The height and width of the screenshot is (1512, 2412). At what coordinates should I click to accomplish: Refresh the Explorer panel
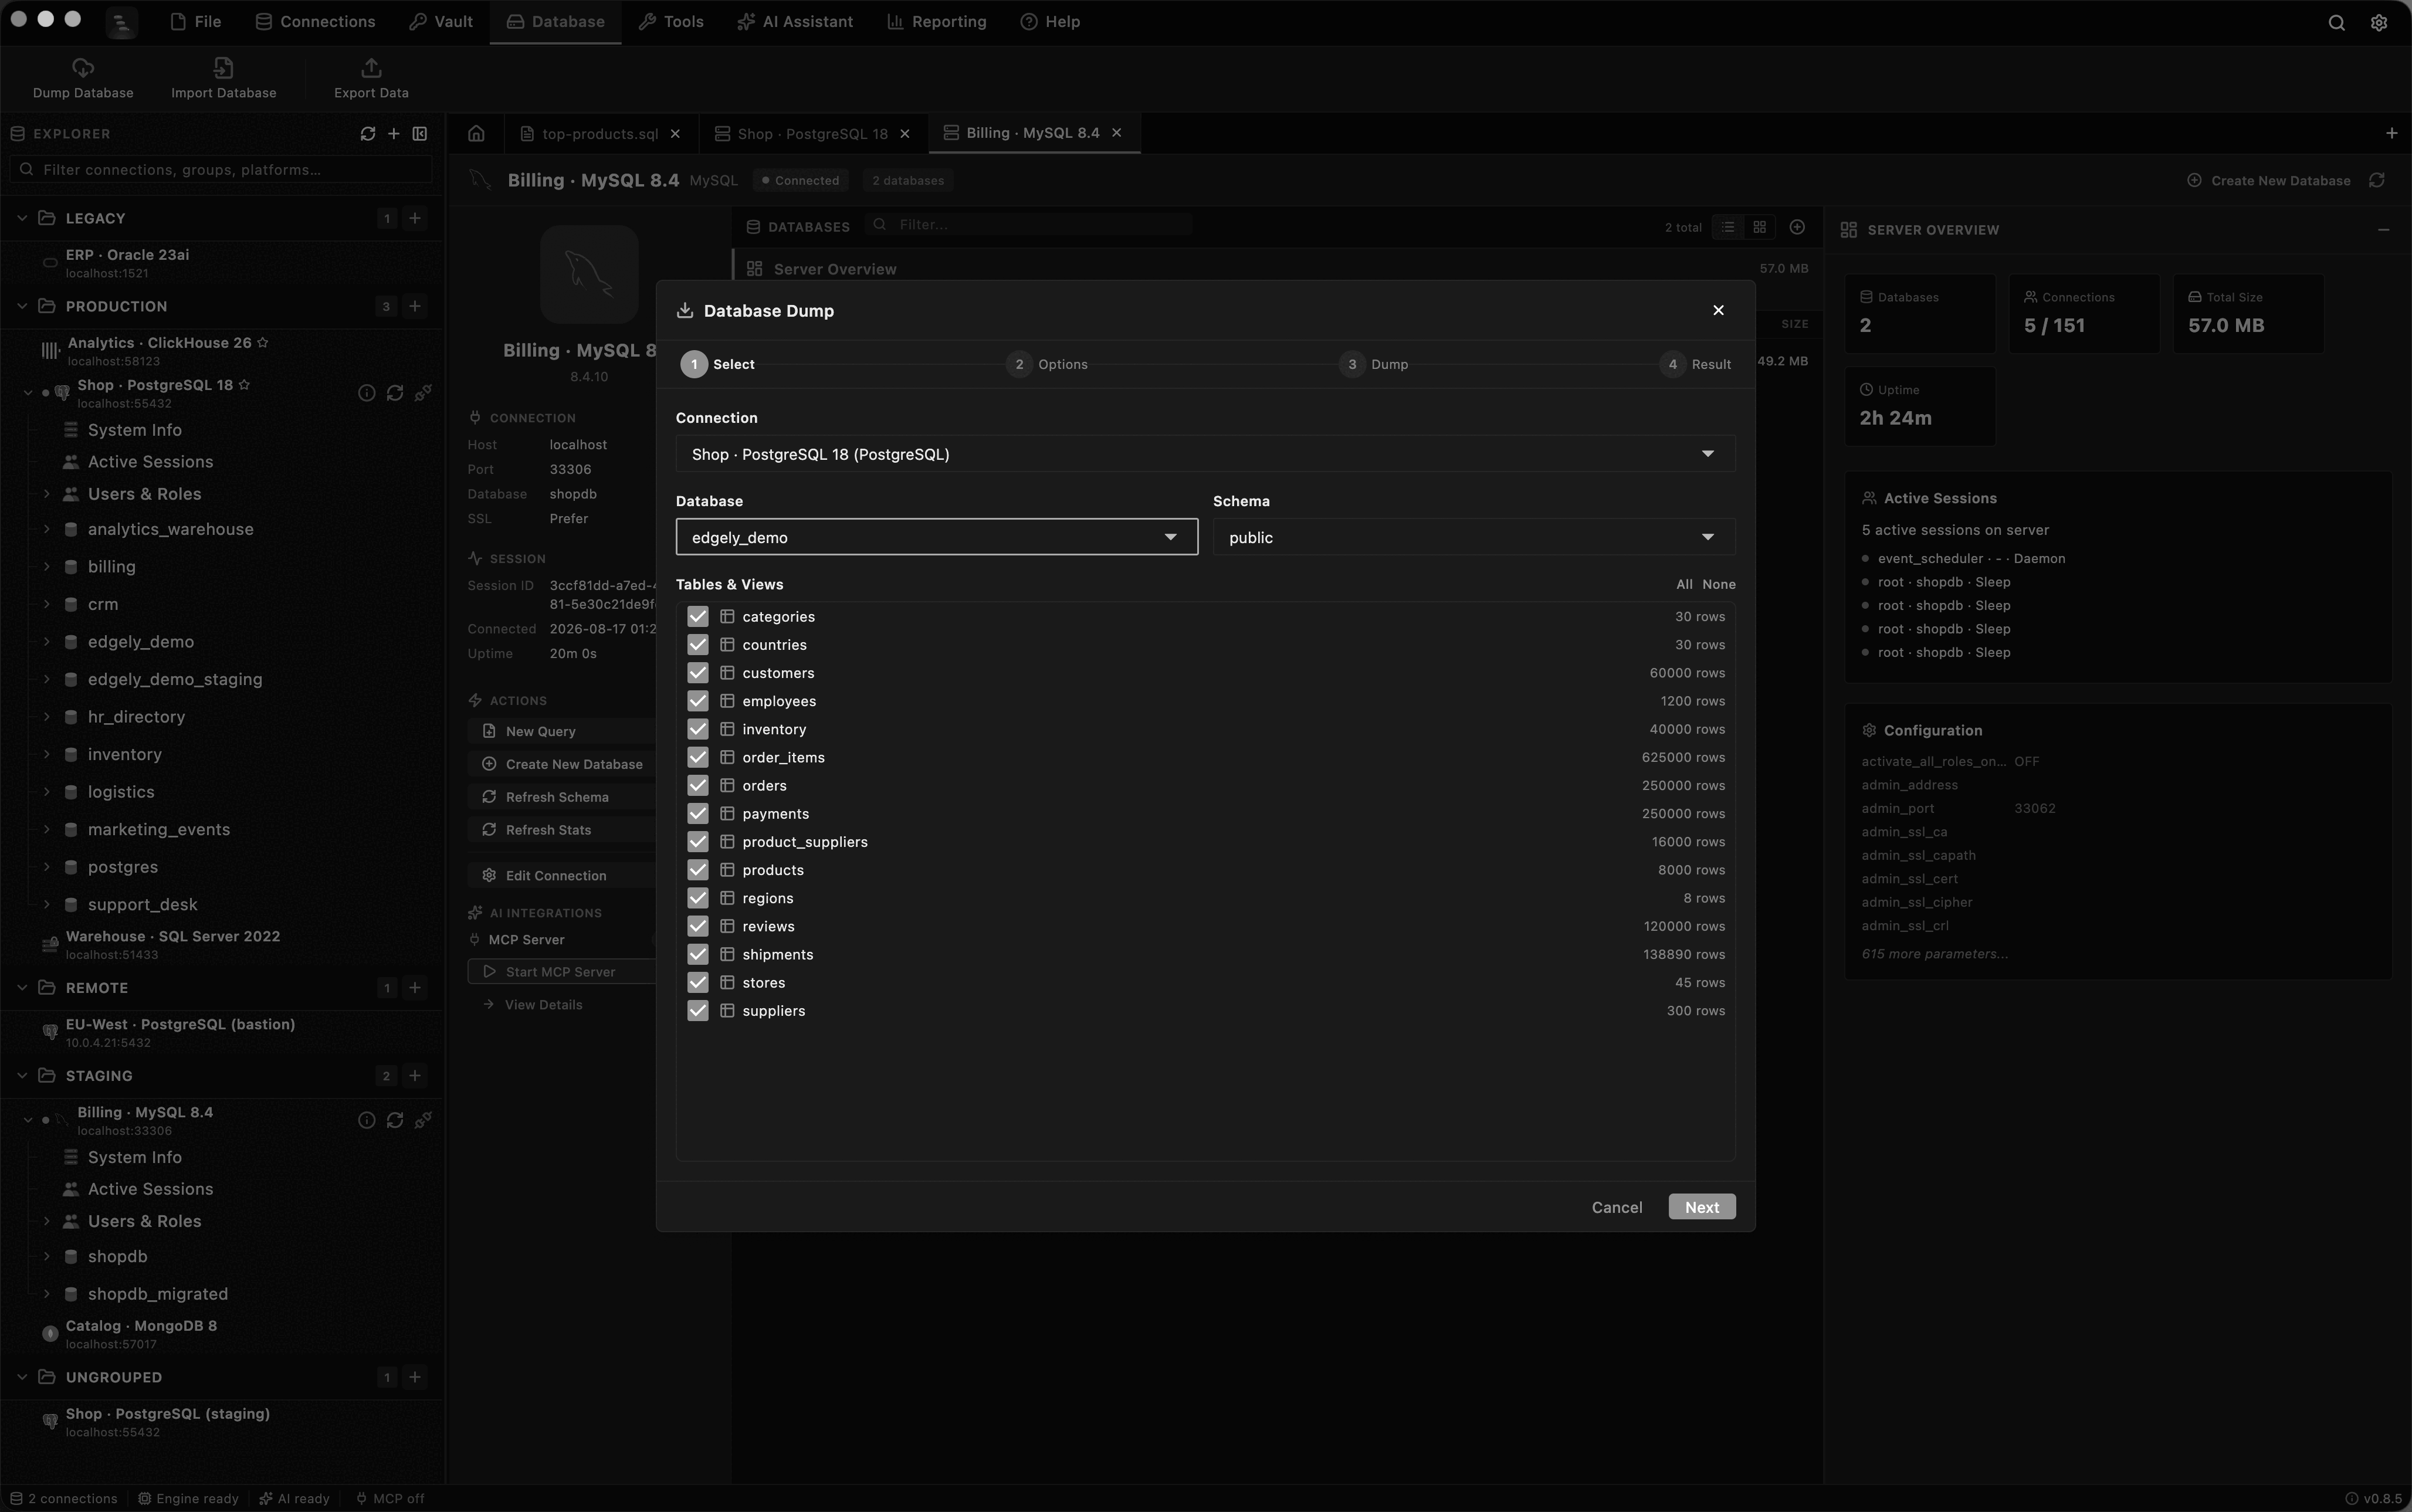(x=368, y=134)
